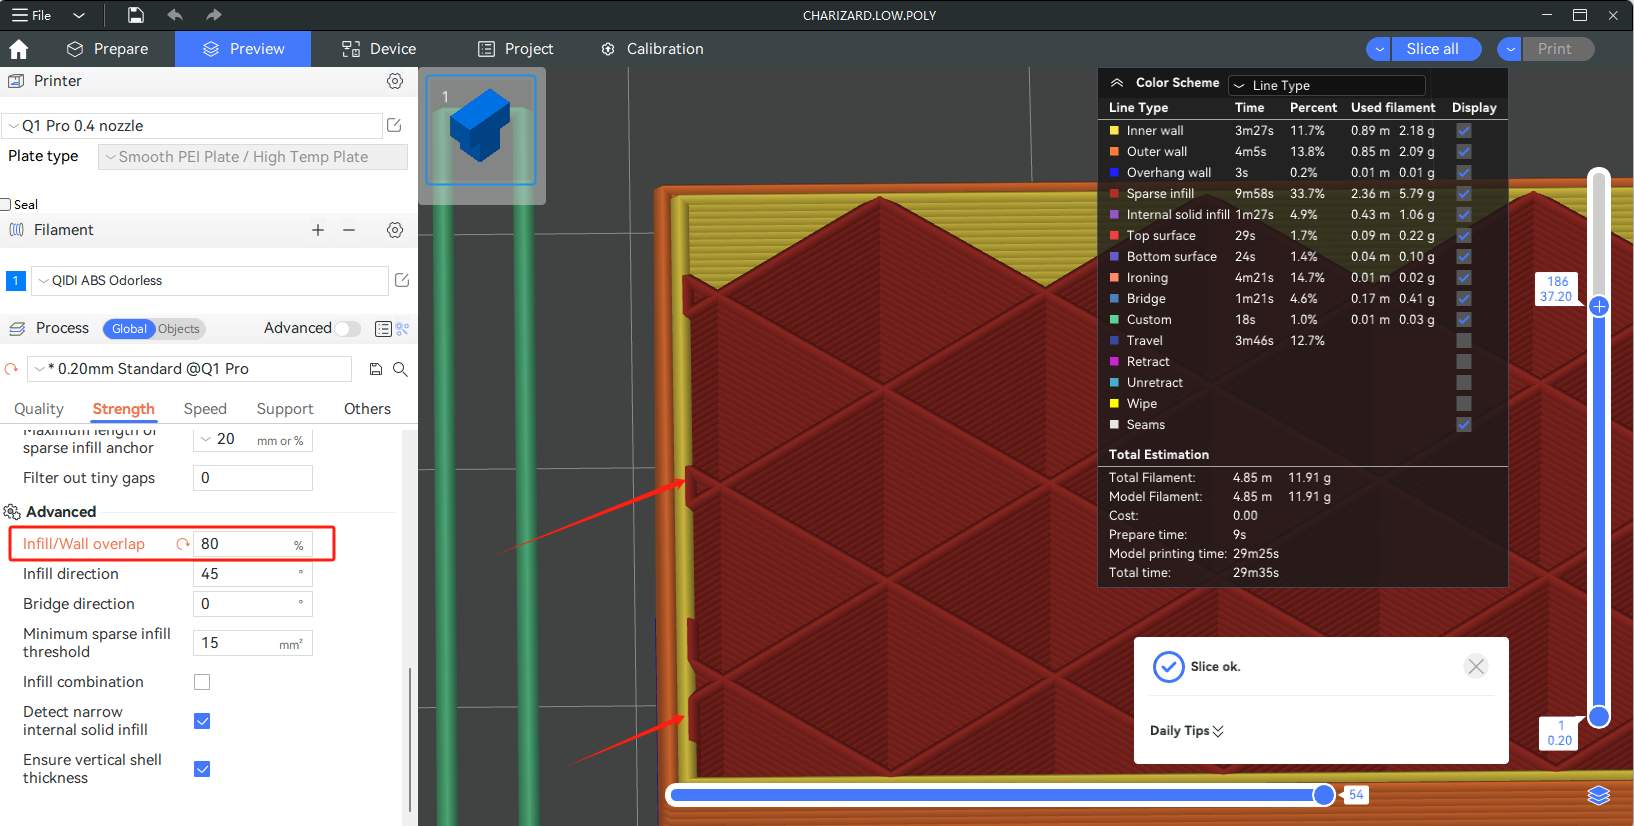Viewport: 1634px width, 826px height.
Task: Toggle the Advanced mode switch
Action: point(347,329)
